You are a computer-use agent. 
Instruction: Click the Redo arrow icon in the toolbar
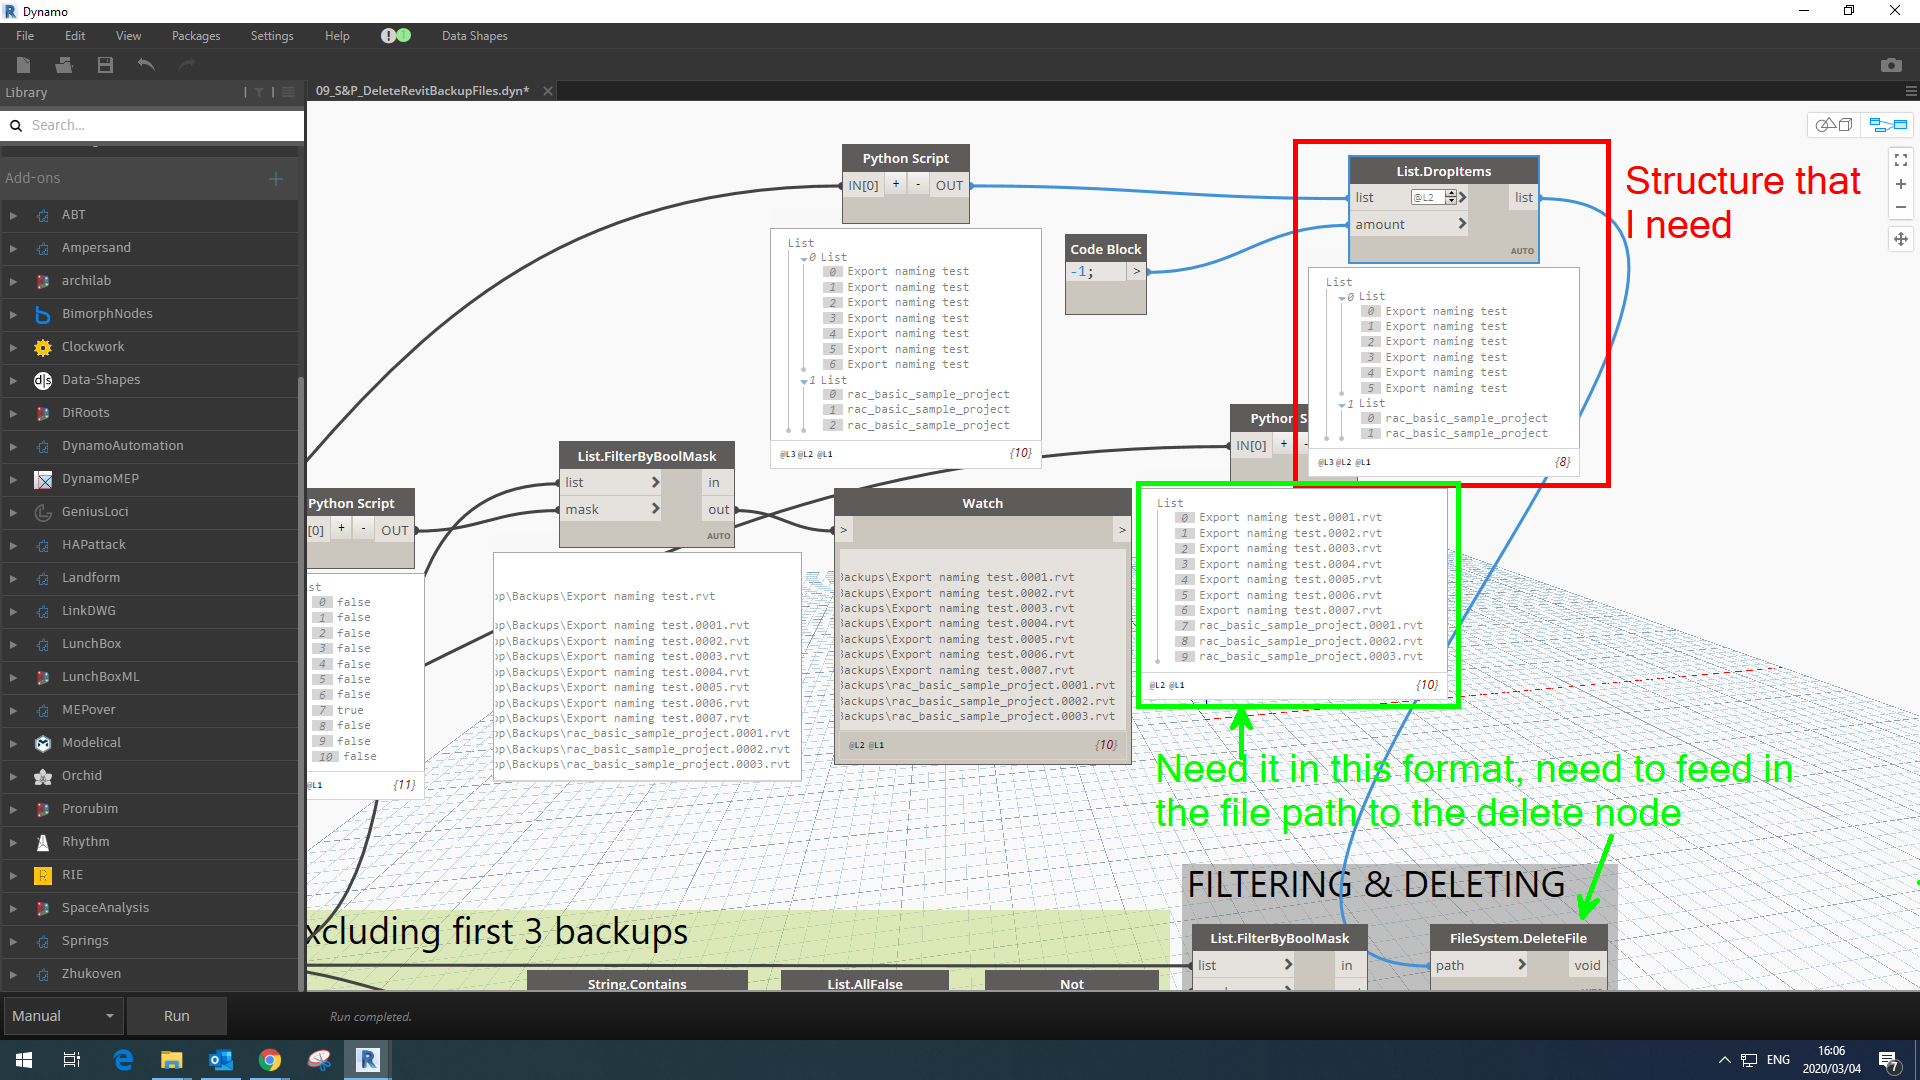pyautogui.click(x=187, y=65)
